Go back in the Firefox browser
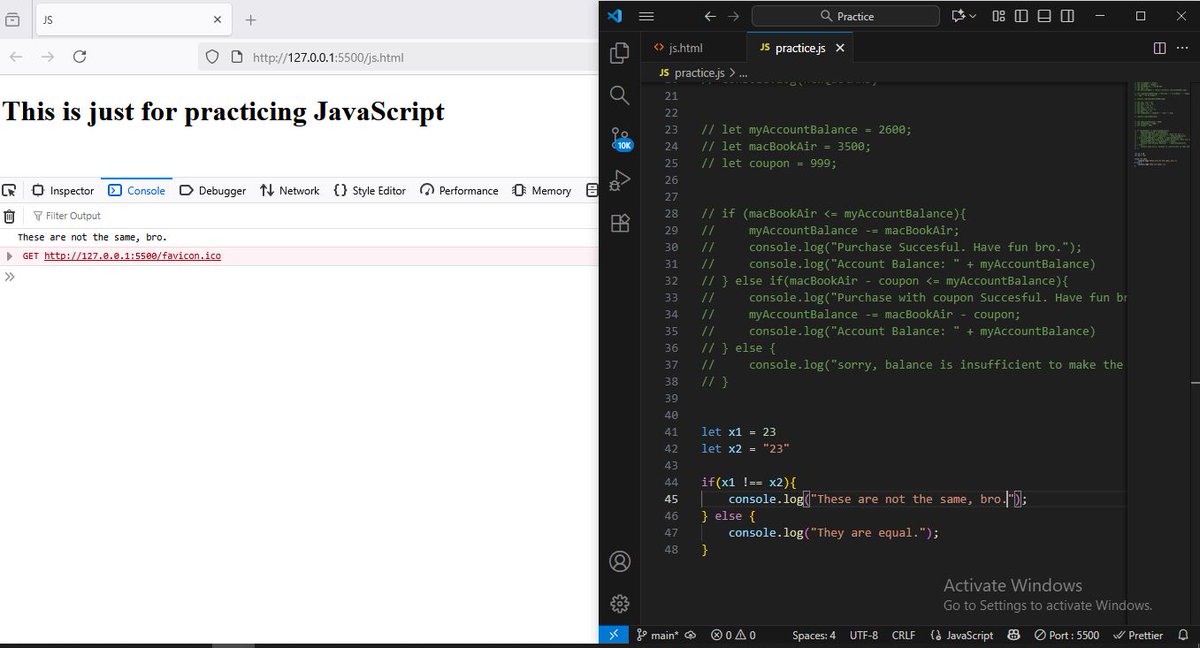Image resolution: width=1200 pixels, height=648 pixels. click(16, 57)
